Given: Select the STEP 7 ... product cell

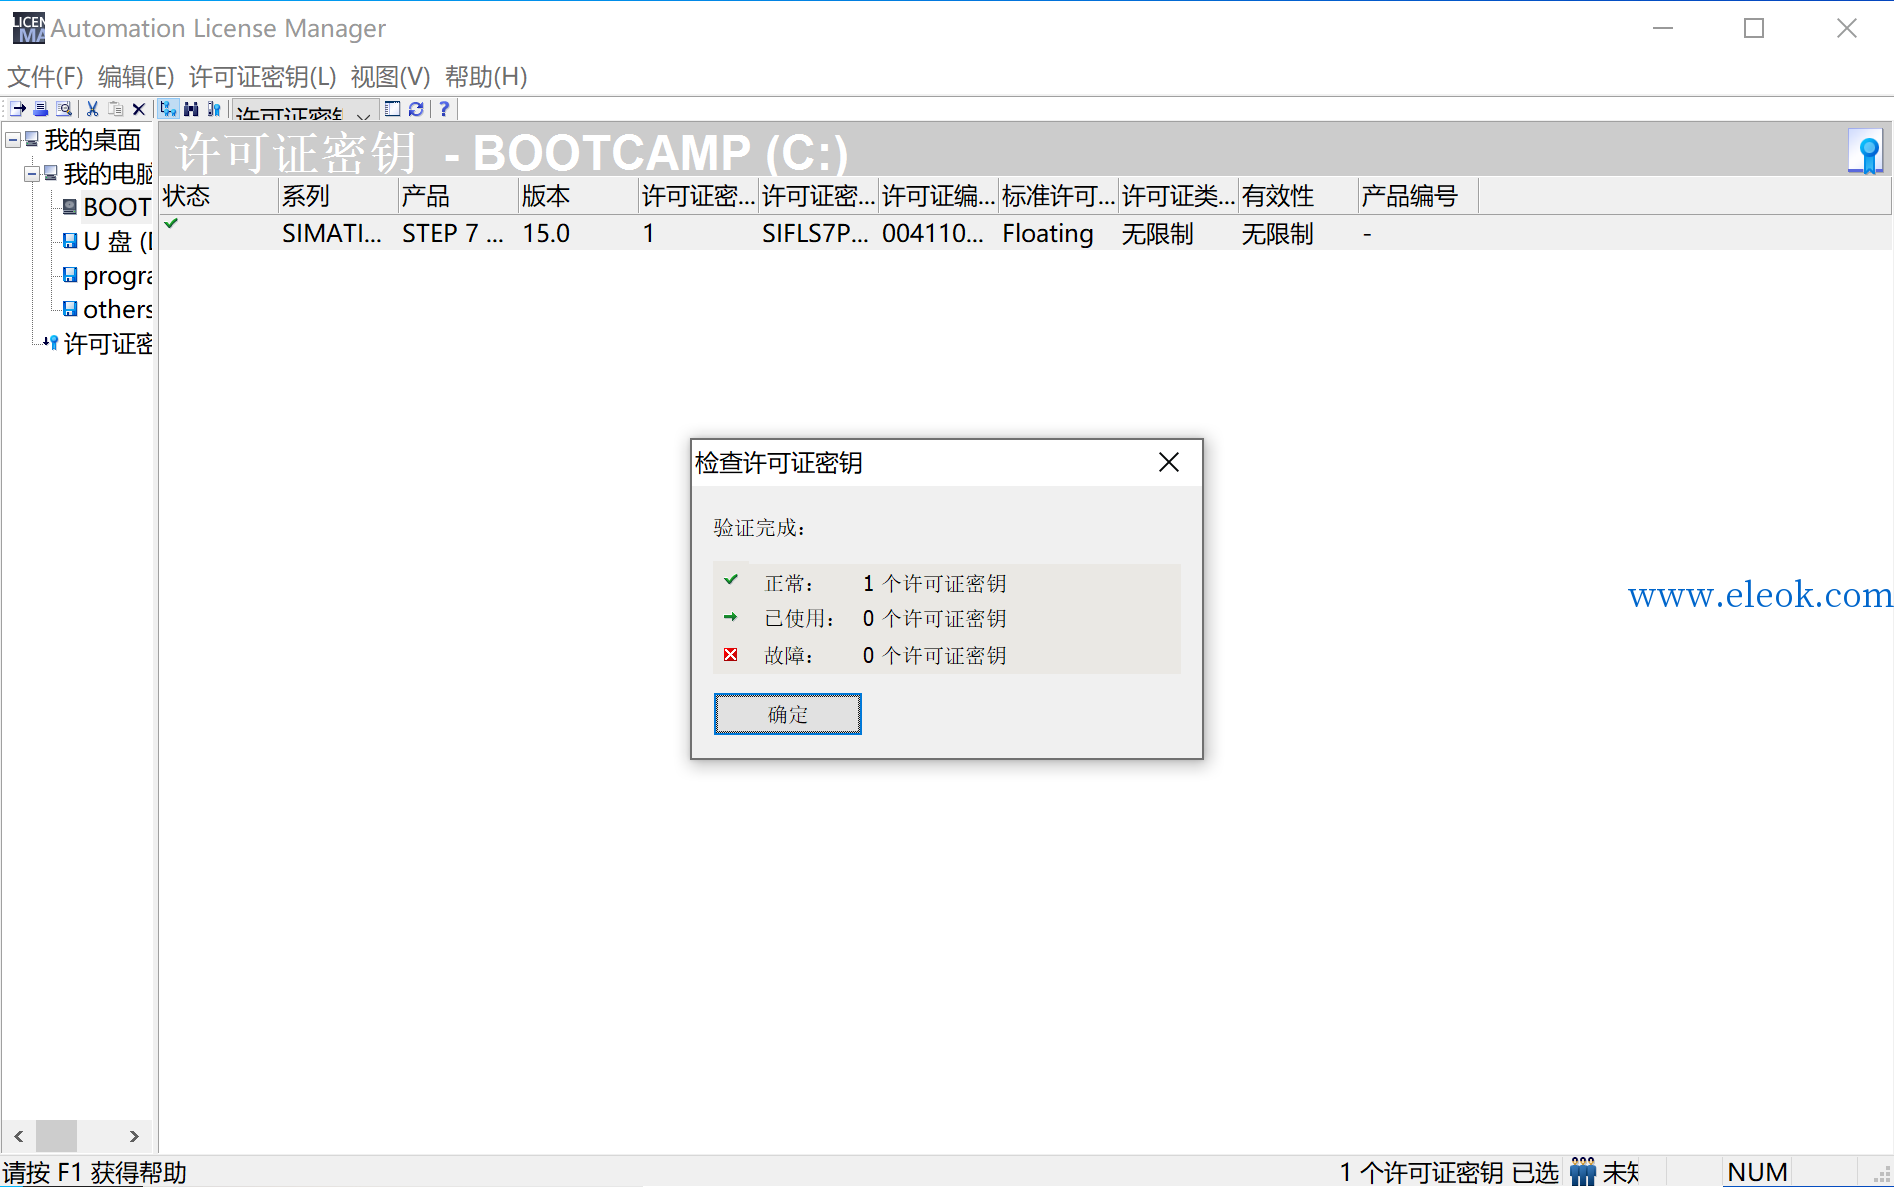Looking at the screenshot, I should [452, 234].
